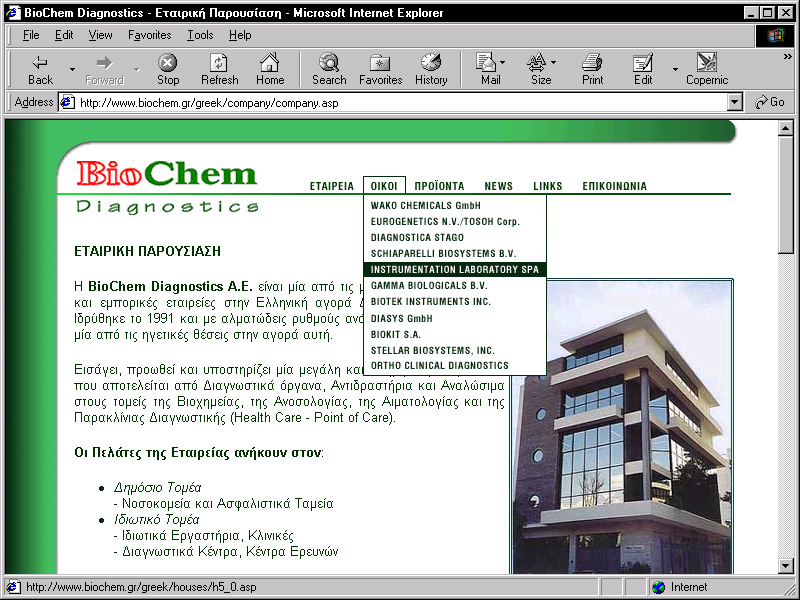Click the page icon in the Address bar
Viewport: 800px width, 600px height.
[x=67, y=103]
